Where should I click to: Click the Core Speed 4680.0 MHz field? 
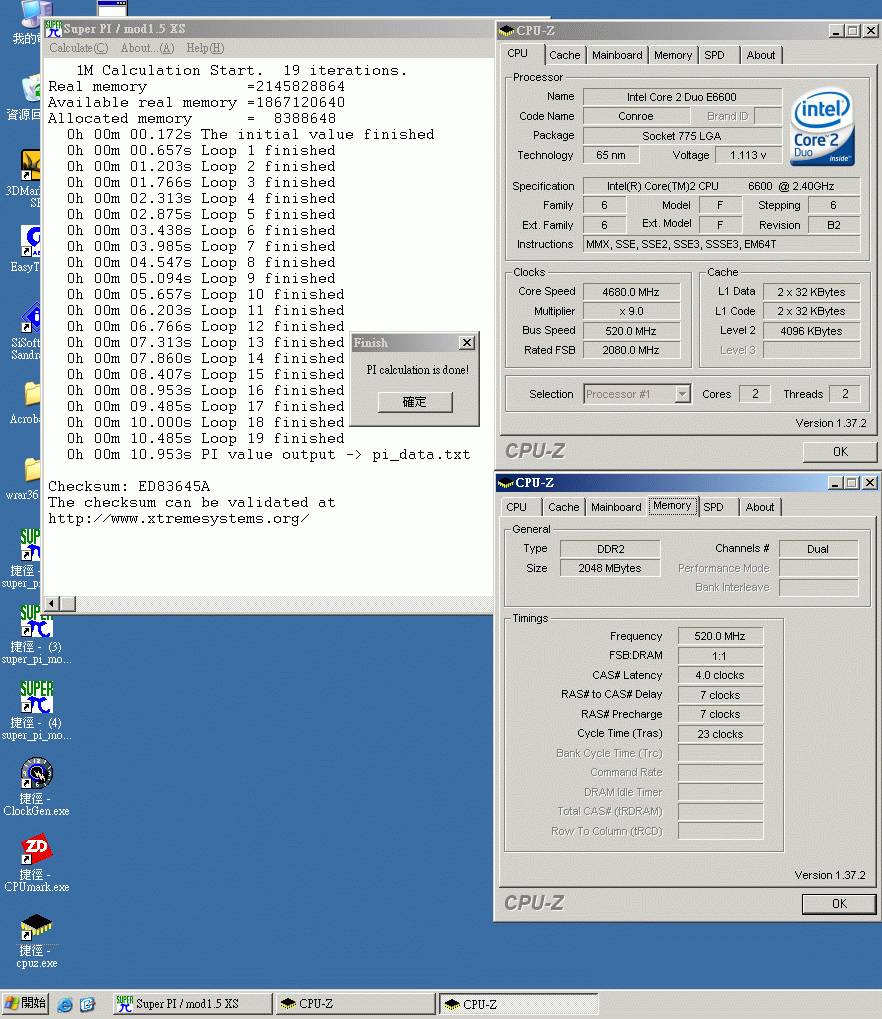coord(631,292)
